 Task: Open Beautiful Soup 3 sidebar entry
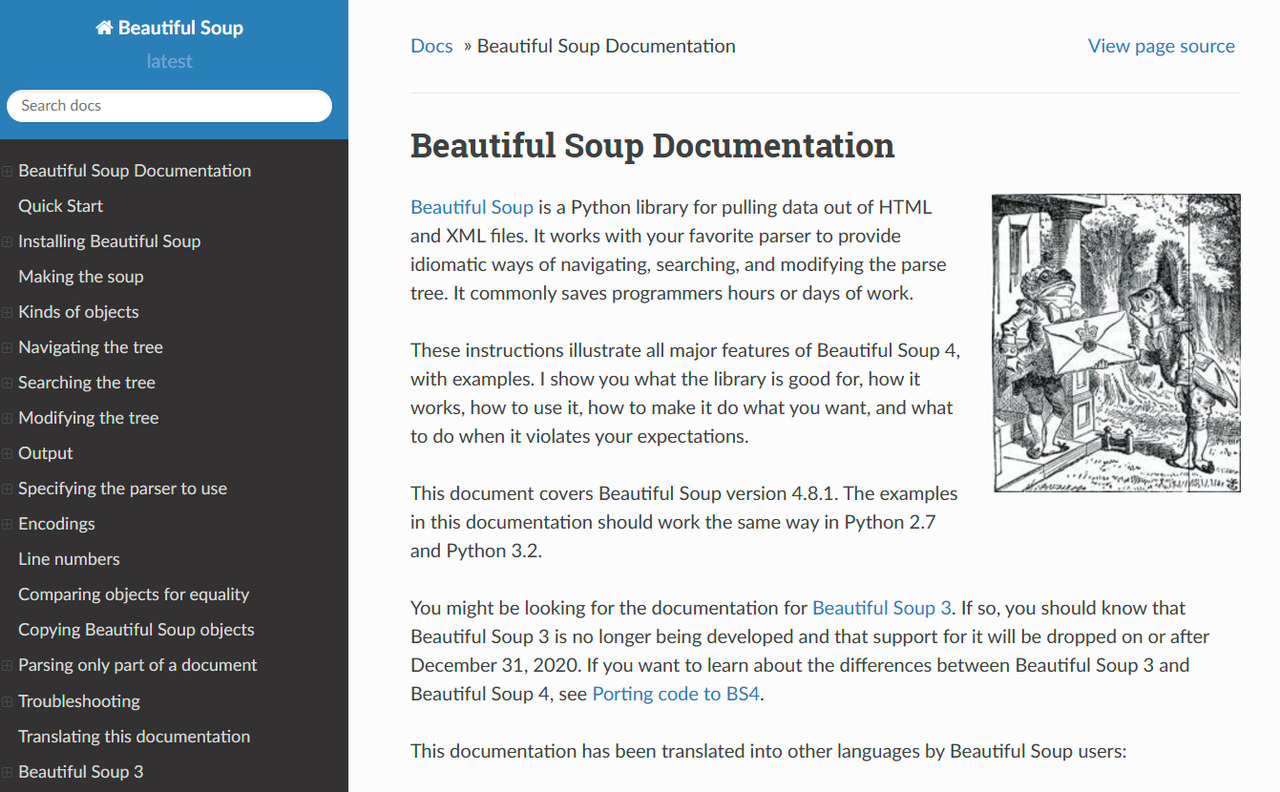pos(80,772)
